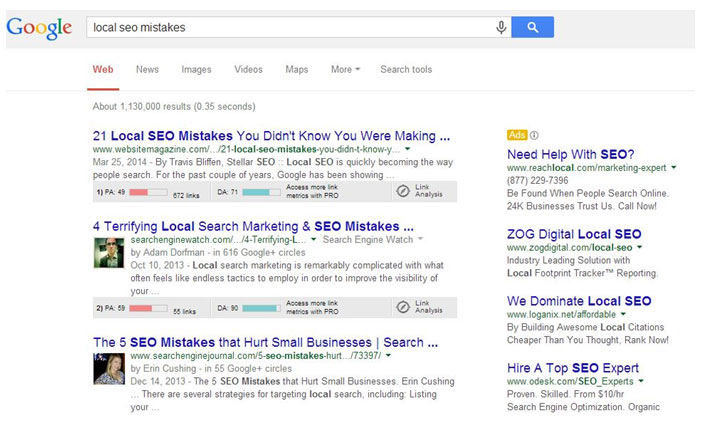The image size is (705, 432).
Task: Click the blue search magnifier button
Action: pos(532,27)
